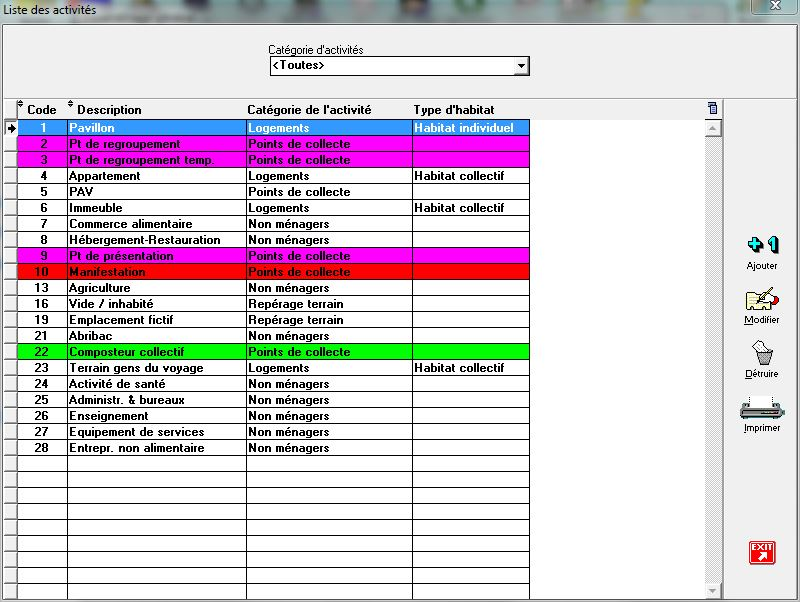This screenshot has height=602, width=800.
Task: Click the sort arrows beside Code header
Action: pyautogui.click(x=21, y=106)
